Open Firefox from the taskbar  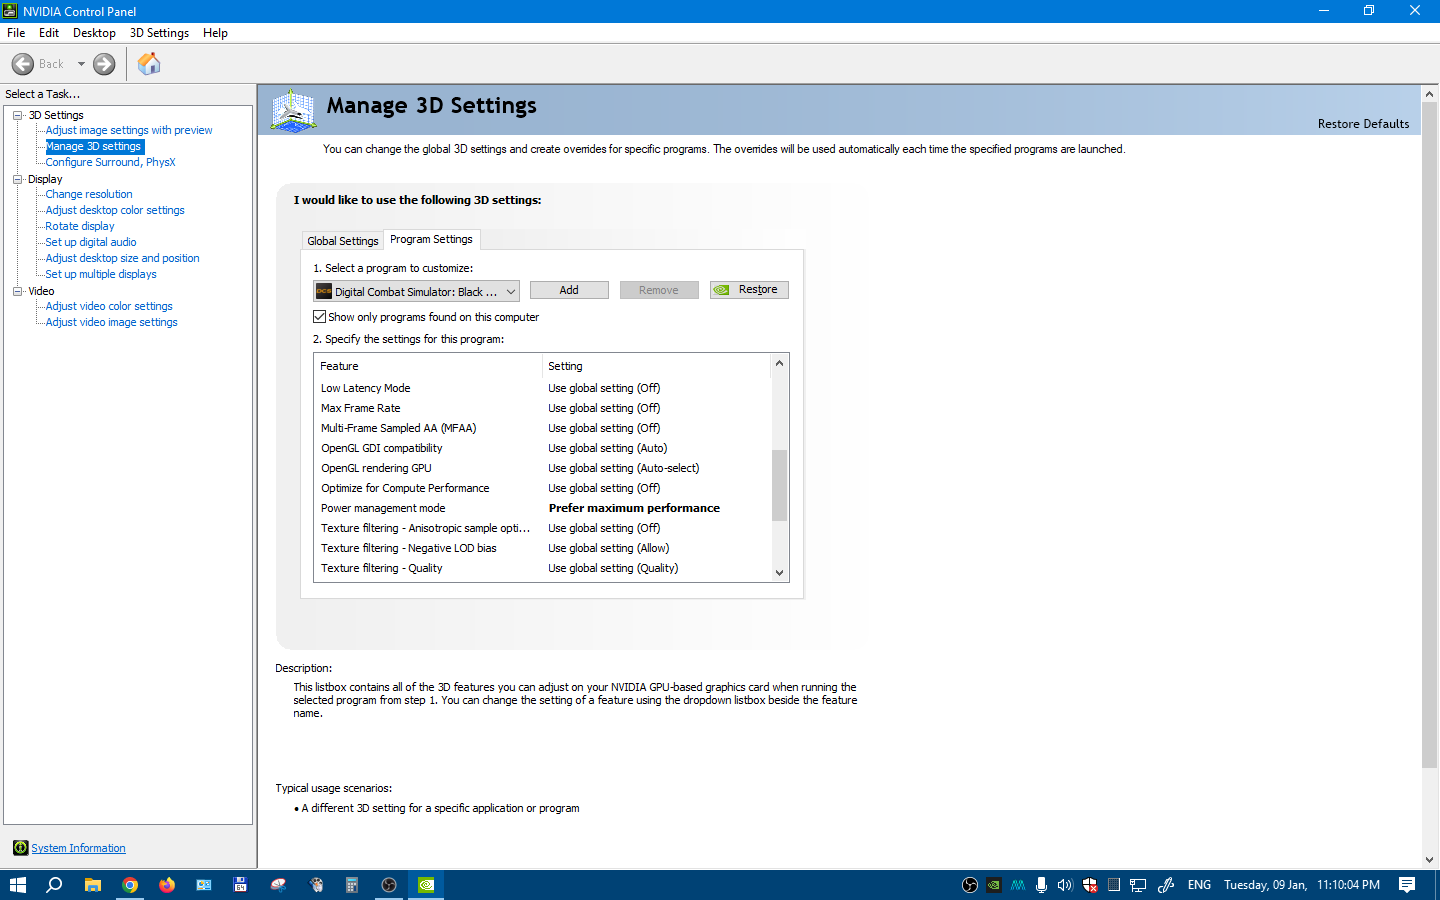(x=167, y=885)
